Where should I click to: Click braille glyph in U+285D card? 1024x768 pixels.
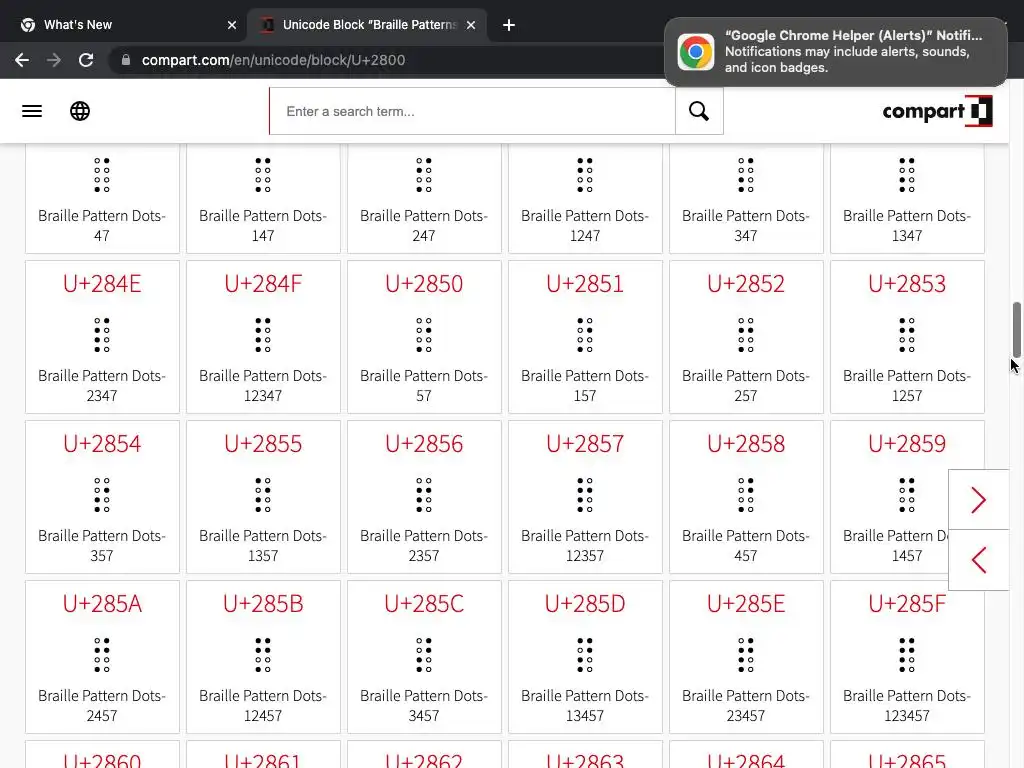pyautogui.click(x=585, y=655)
